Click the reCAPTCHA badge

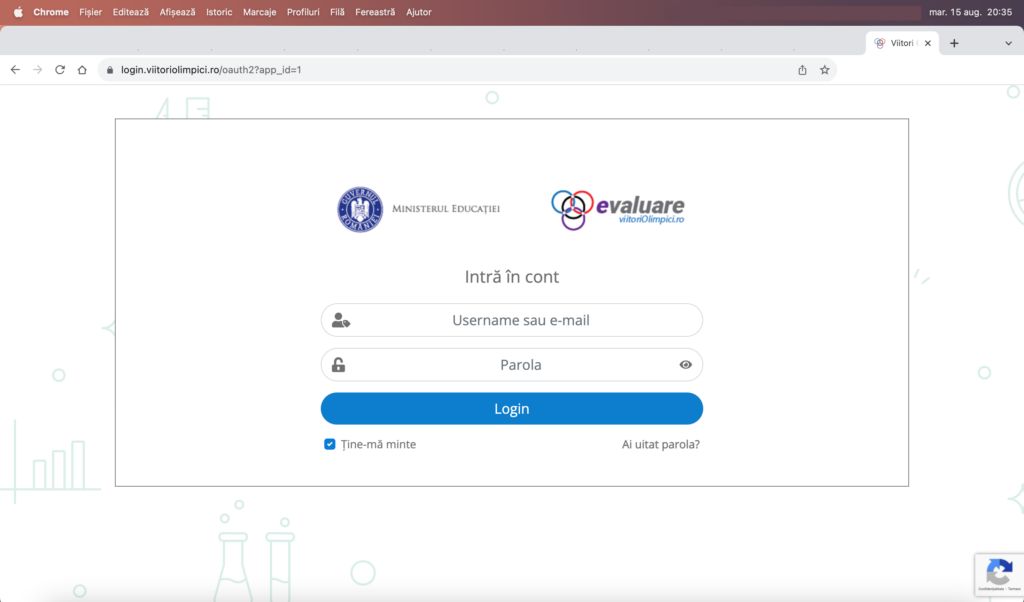pyautogui.click(x=998, y=574)
